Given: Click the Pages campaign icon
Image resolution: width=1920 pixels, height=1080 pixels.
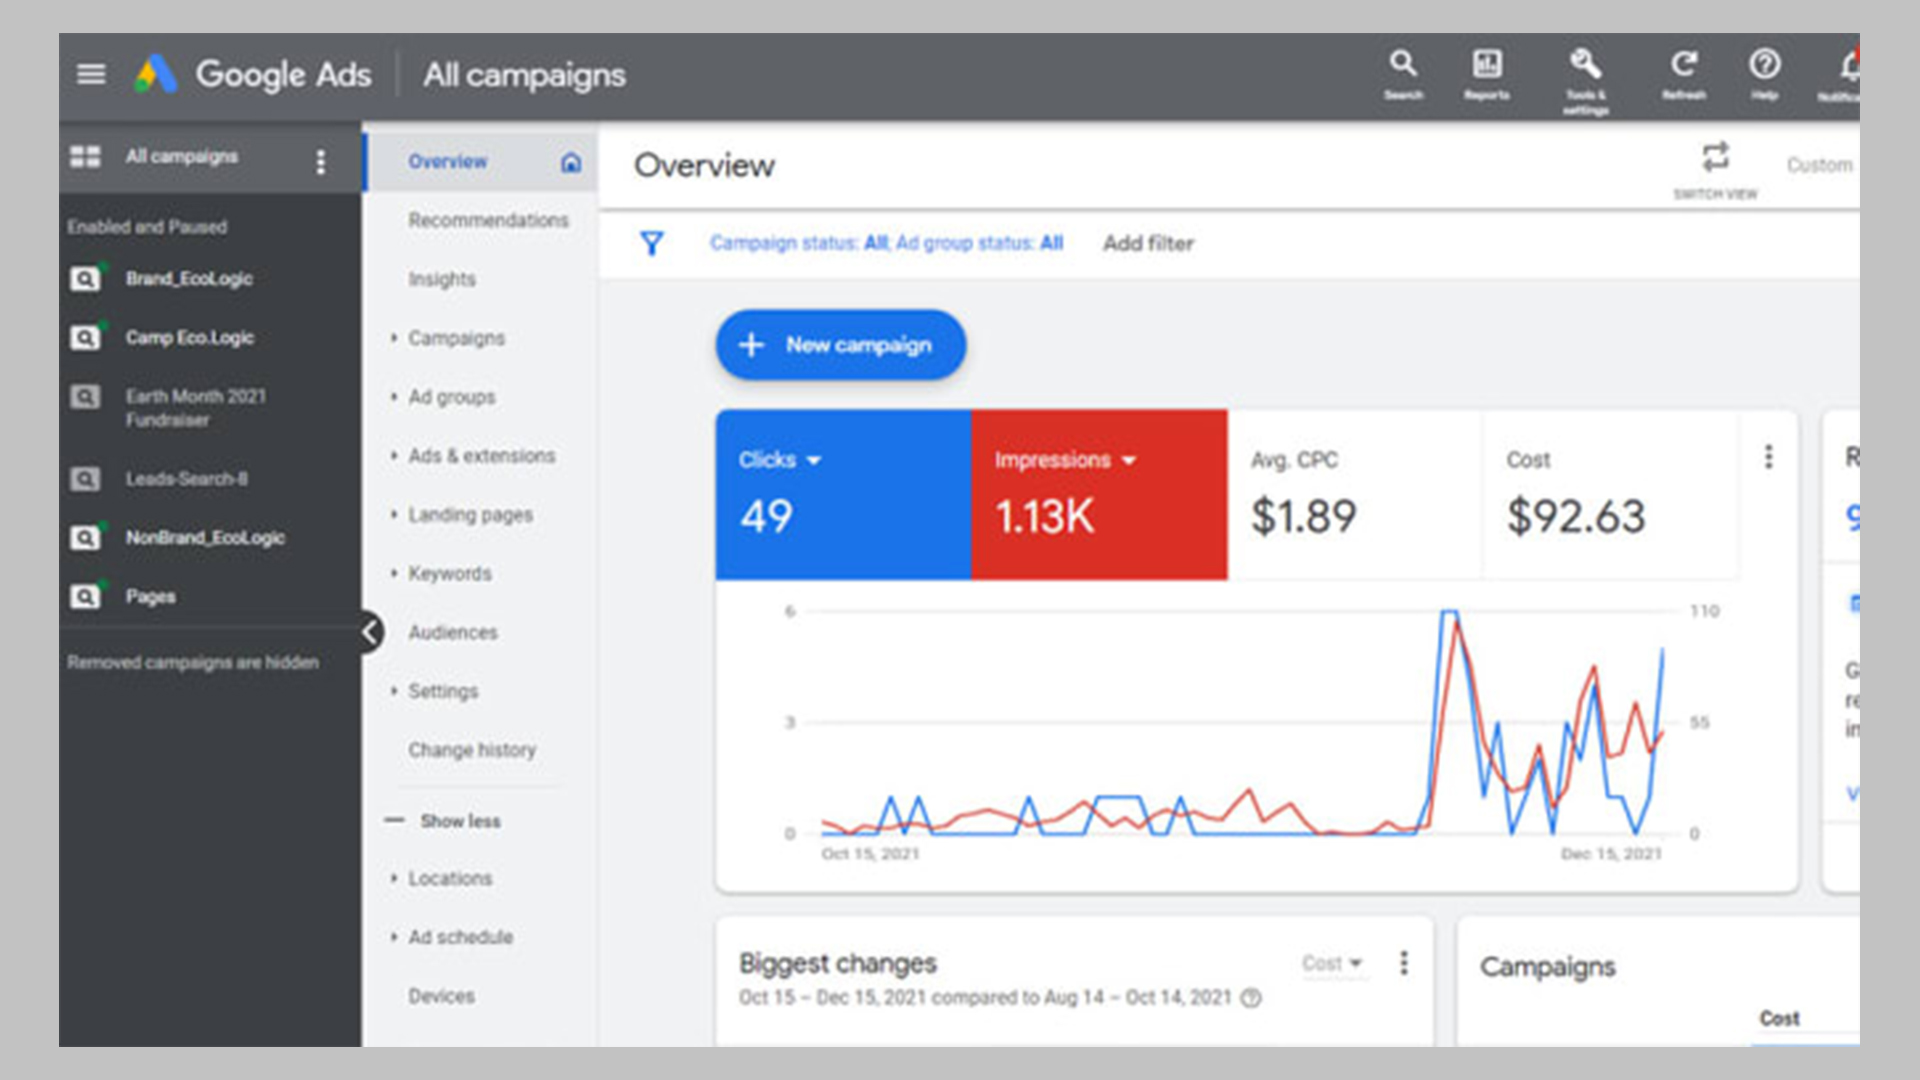Looking at the screenshot, I should [x=85, y=597].
